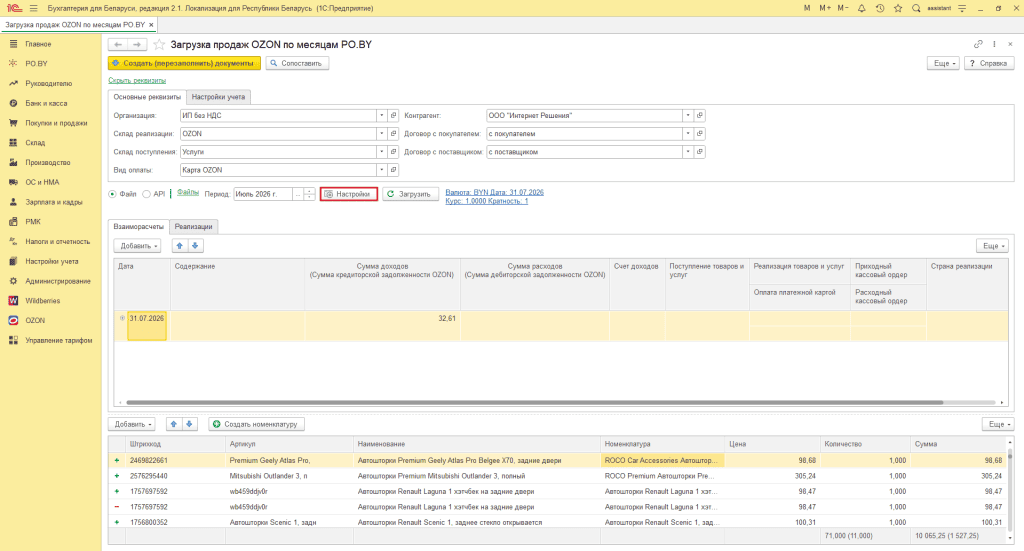Image resolution: width=1024 pixels, height=551 pixels.
Task: Open the Склад section icon
Action: 13,142
